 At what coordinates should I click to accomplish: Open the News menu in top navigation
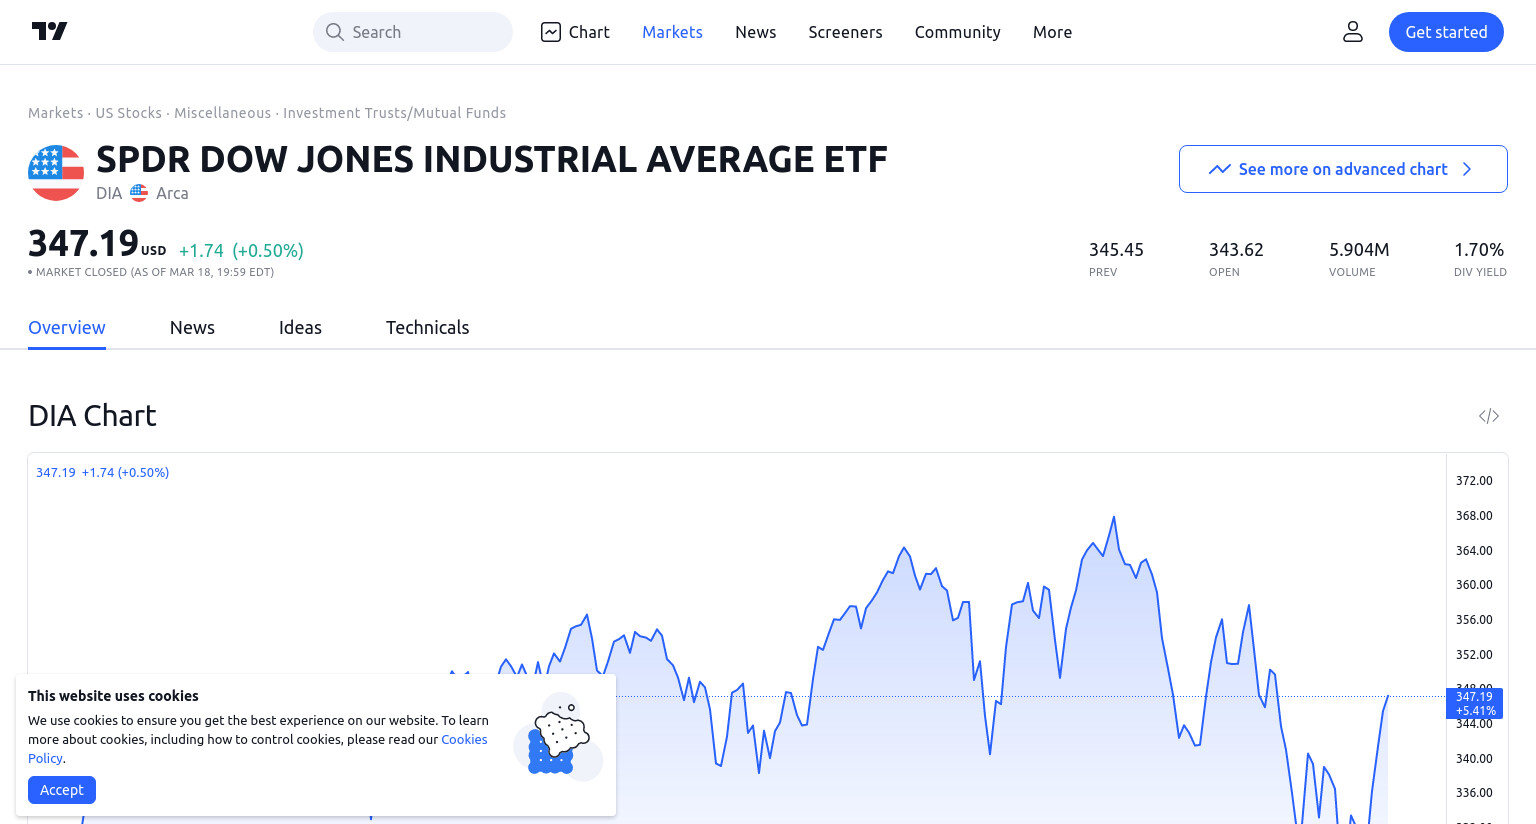coord(756,32)
